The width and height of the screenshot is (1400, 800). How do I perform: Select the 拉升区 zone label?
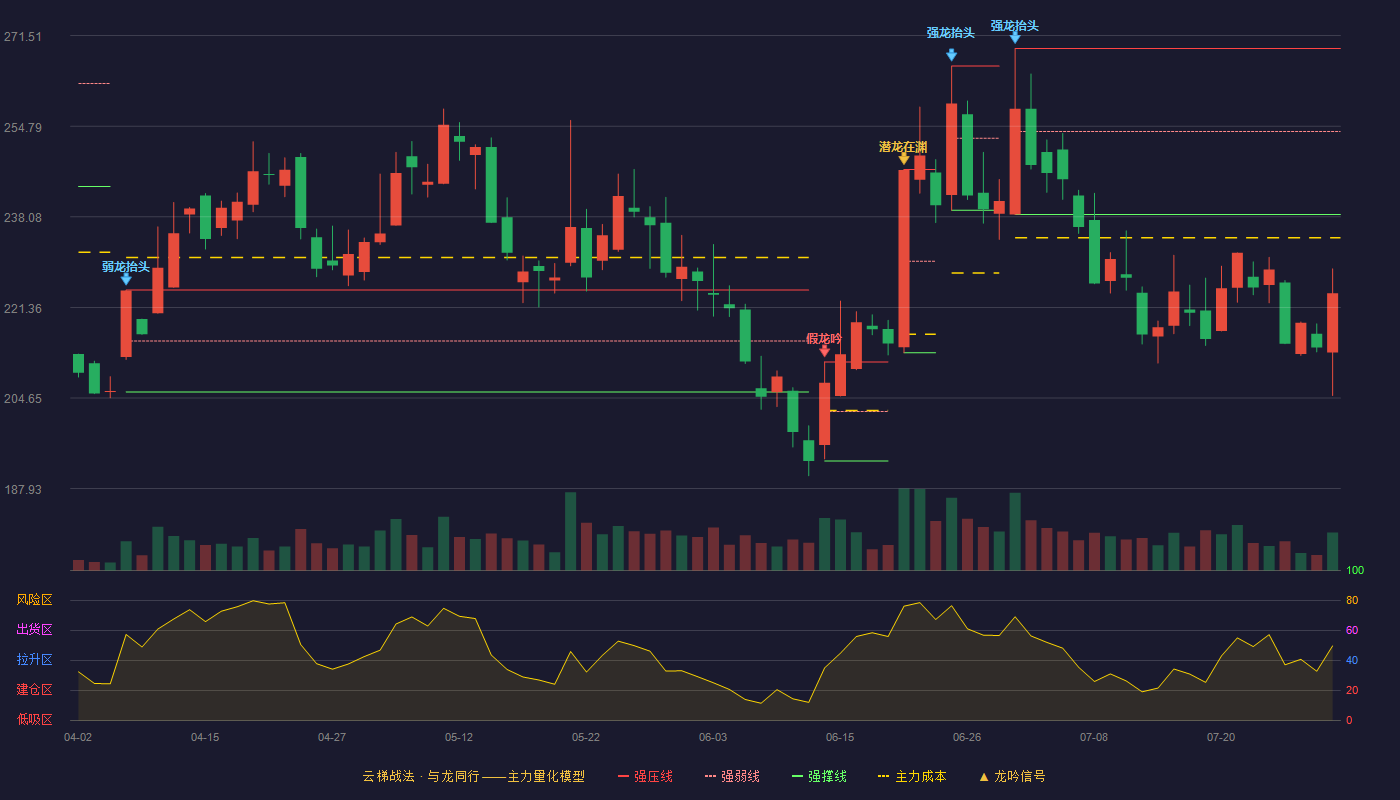[35, 660]
